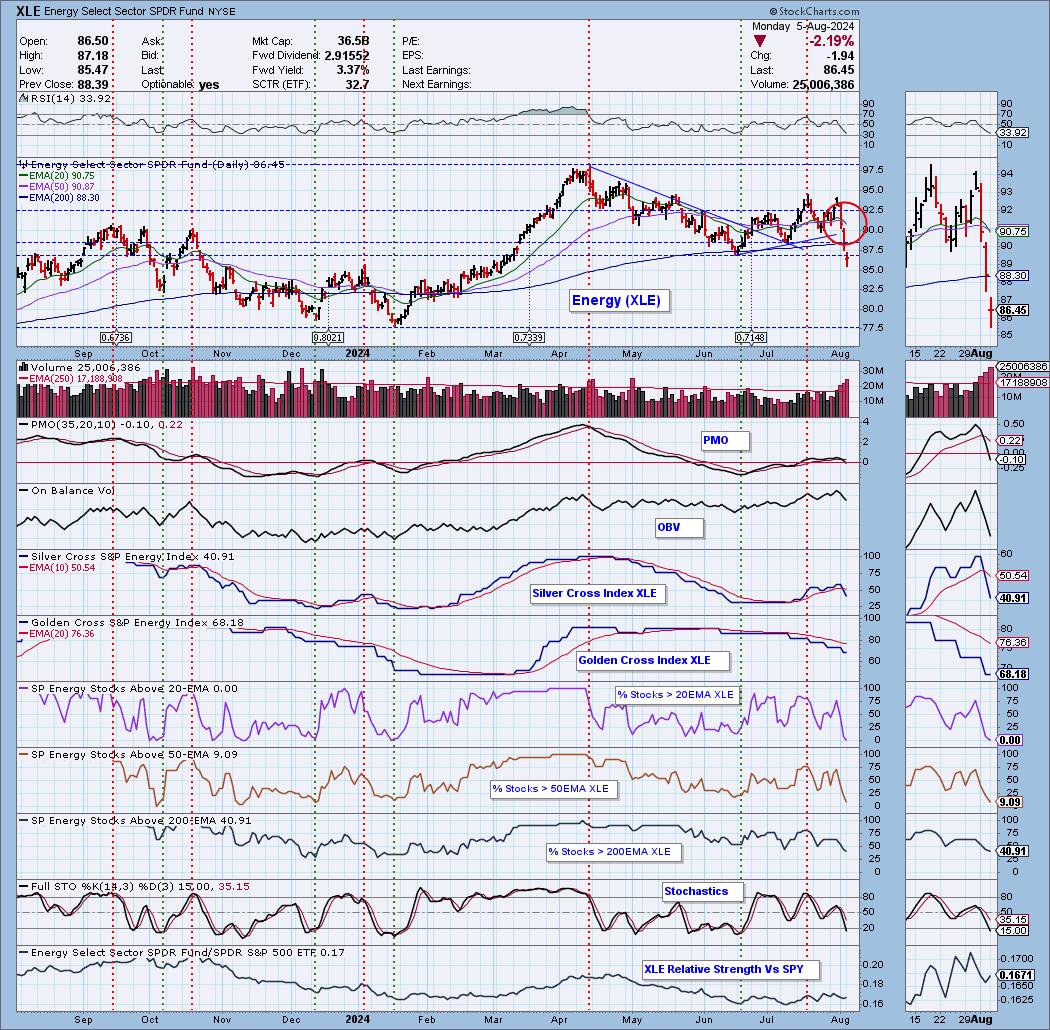Click the Fwd Yield 3.37% value
The image size is (1050, 1030).
[352, 70]
